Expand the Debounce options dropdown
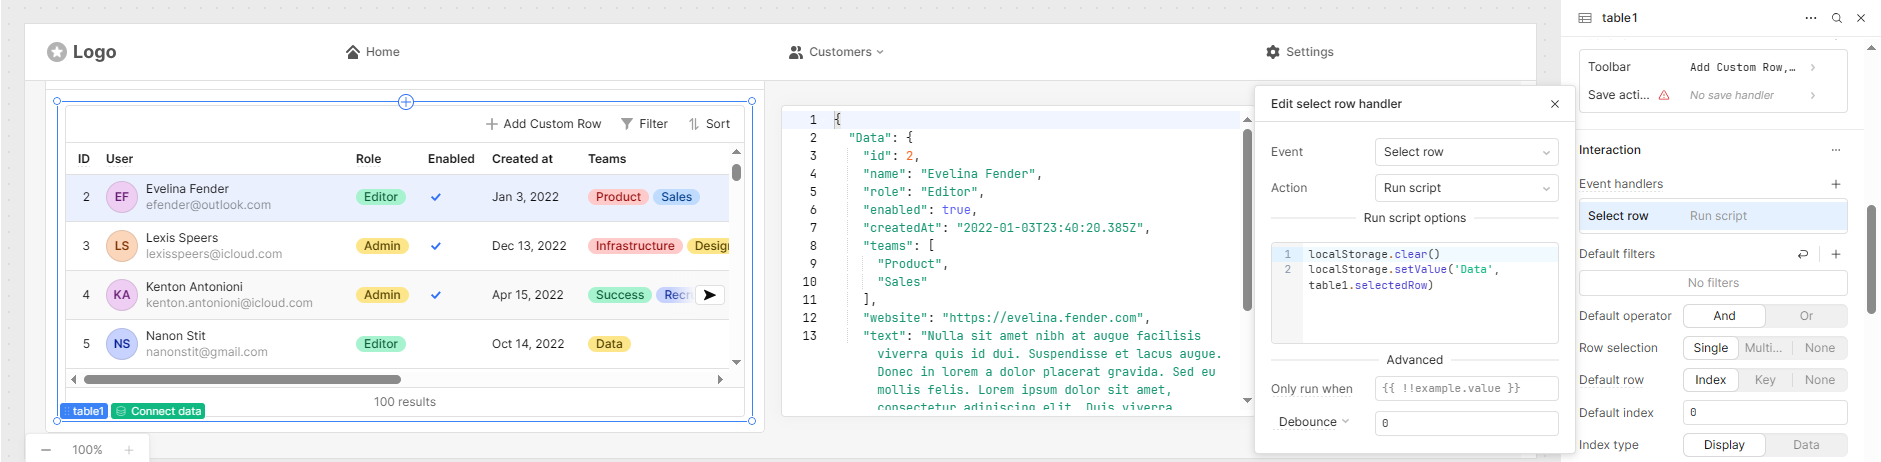The width and height of the screenshot is (1881, 462). [x=1314, y=422]
